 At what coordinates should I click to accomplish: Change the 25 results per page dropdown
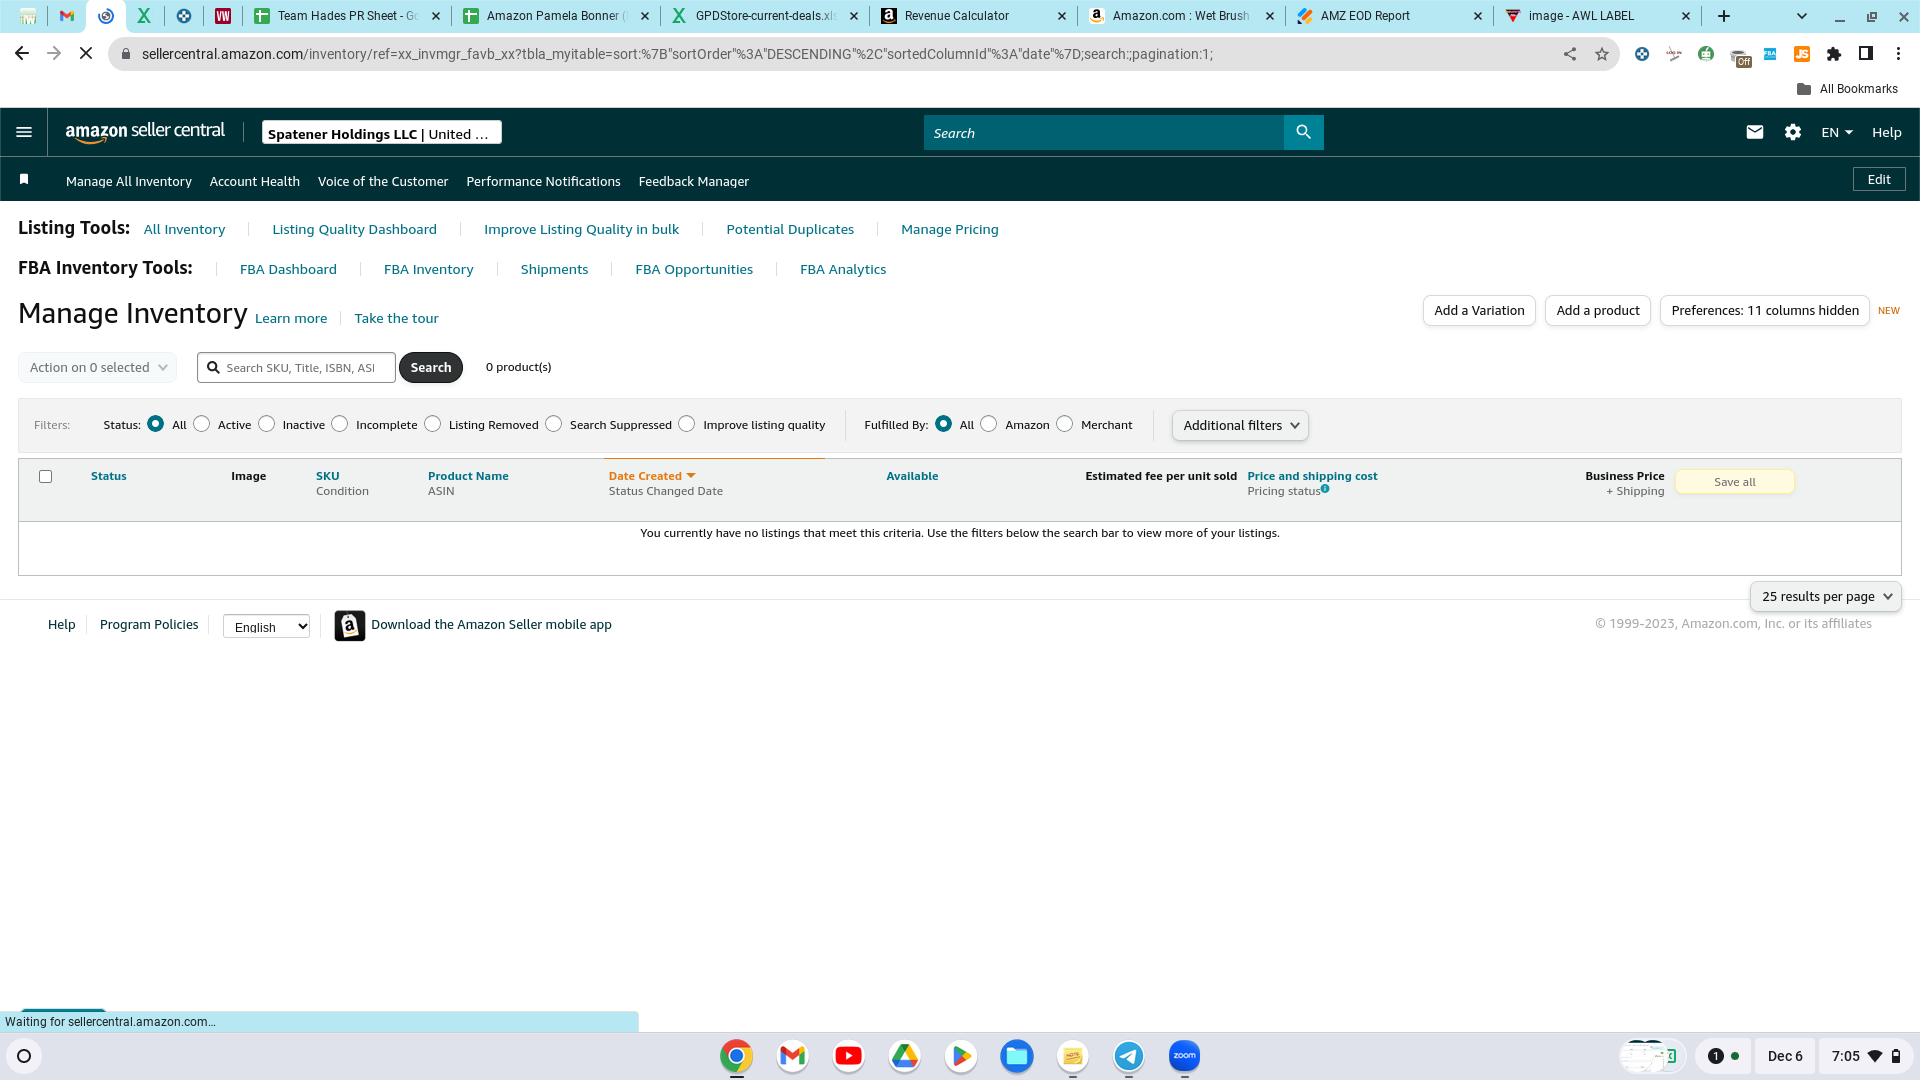click(1826, 596)
